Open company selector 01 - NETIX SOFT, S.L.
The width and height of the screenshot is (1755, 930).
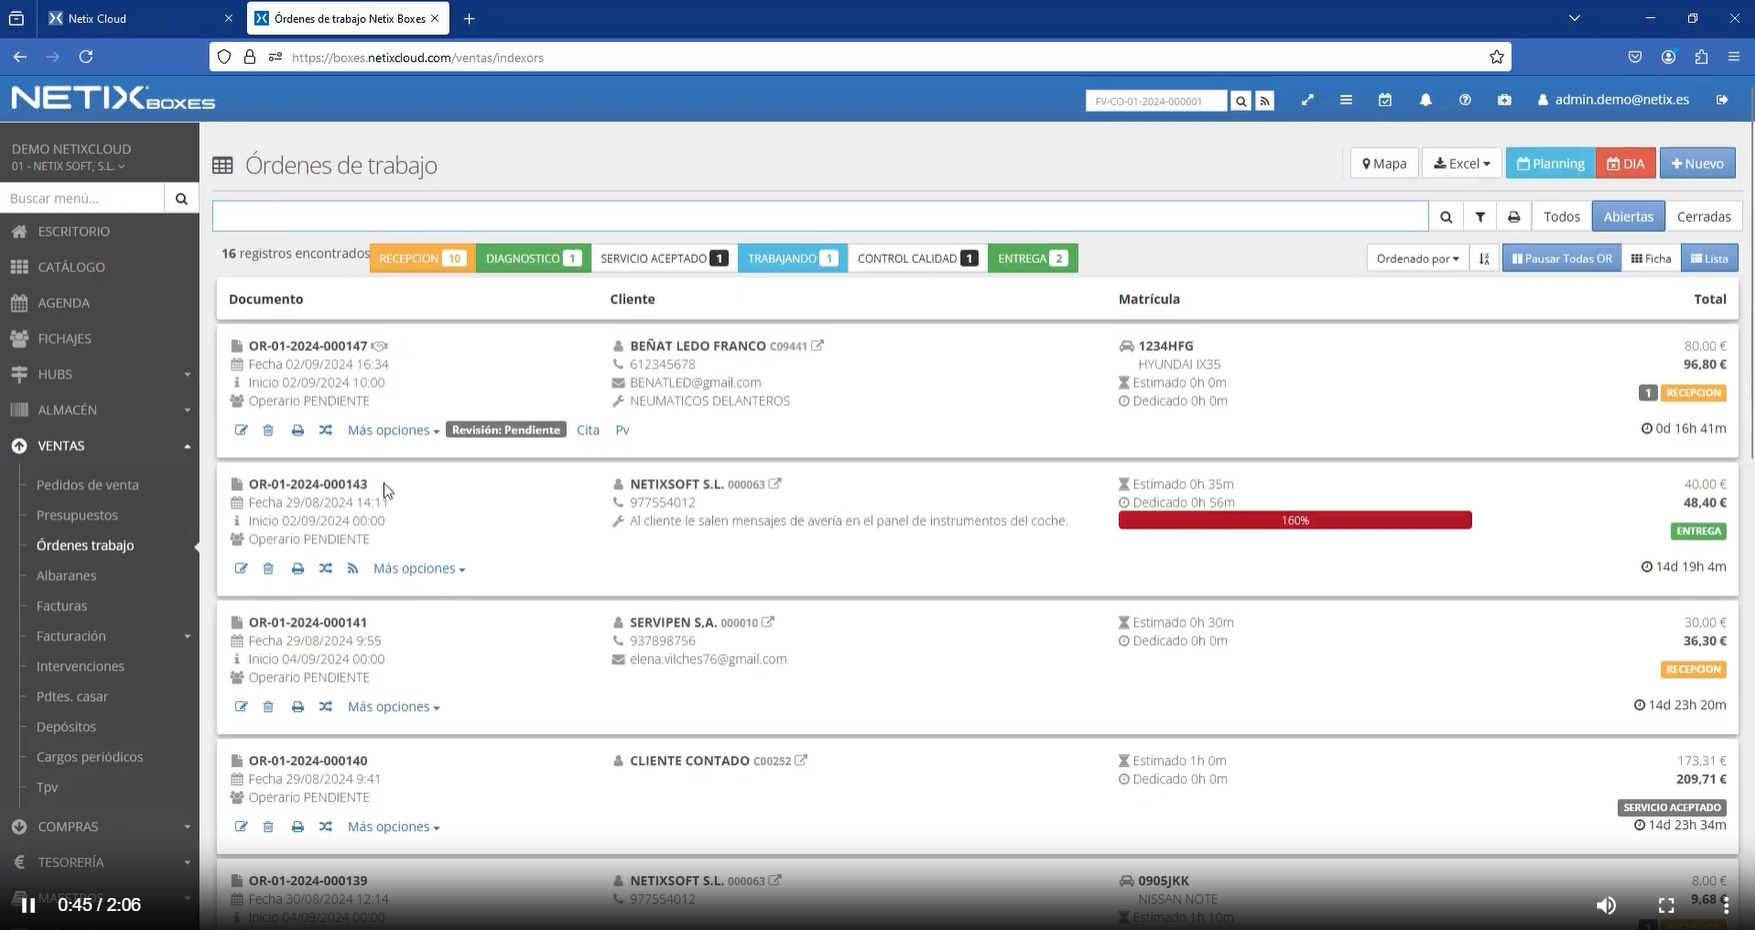[x=69, y=166]
